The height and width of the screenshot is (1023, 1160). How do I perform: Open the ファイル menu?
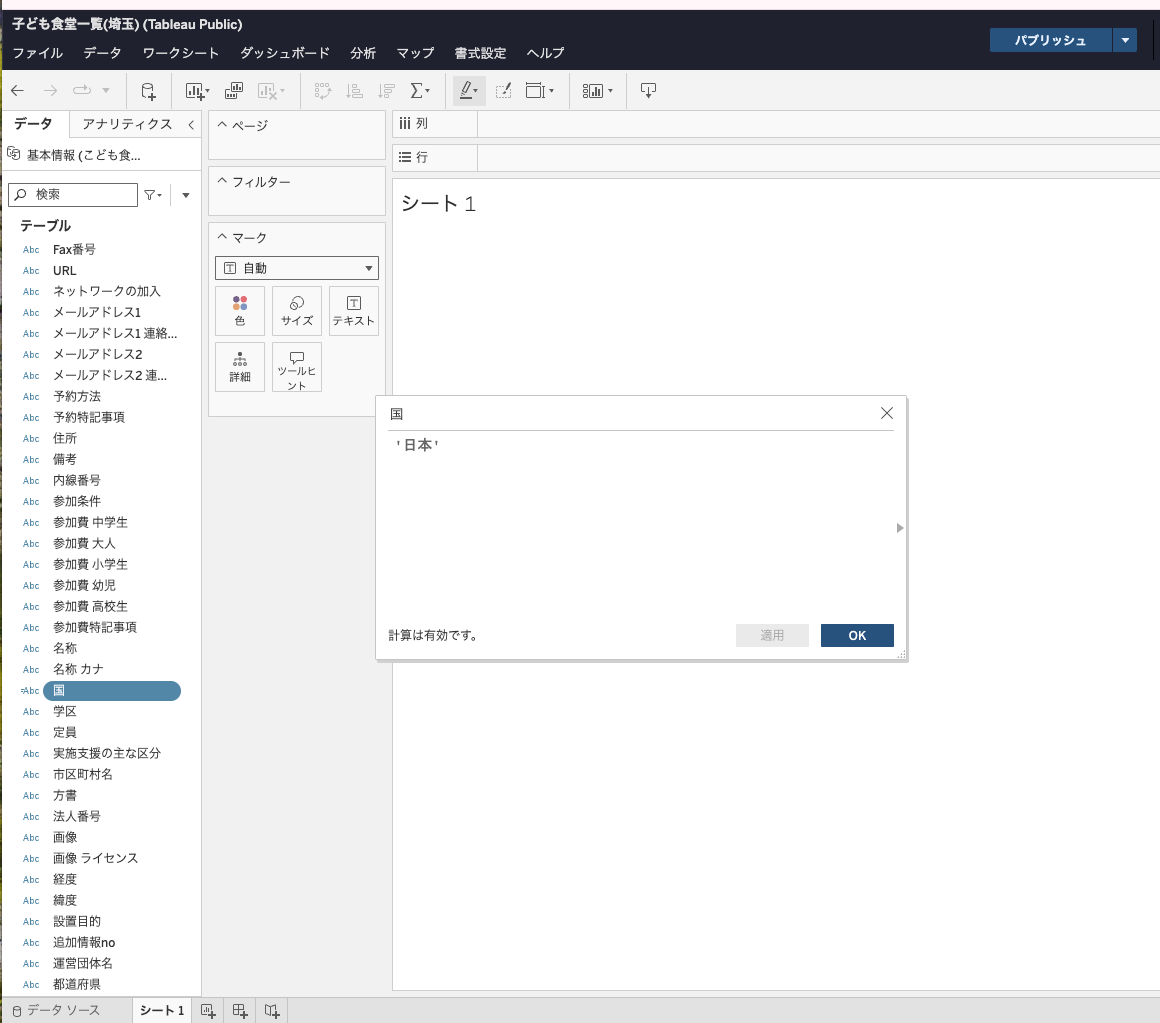[38, 53]
